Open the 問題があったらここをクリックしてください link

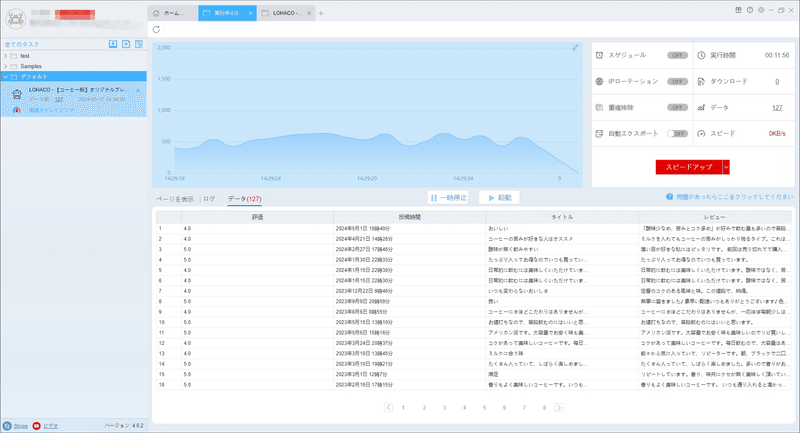coord(735,197)
